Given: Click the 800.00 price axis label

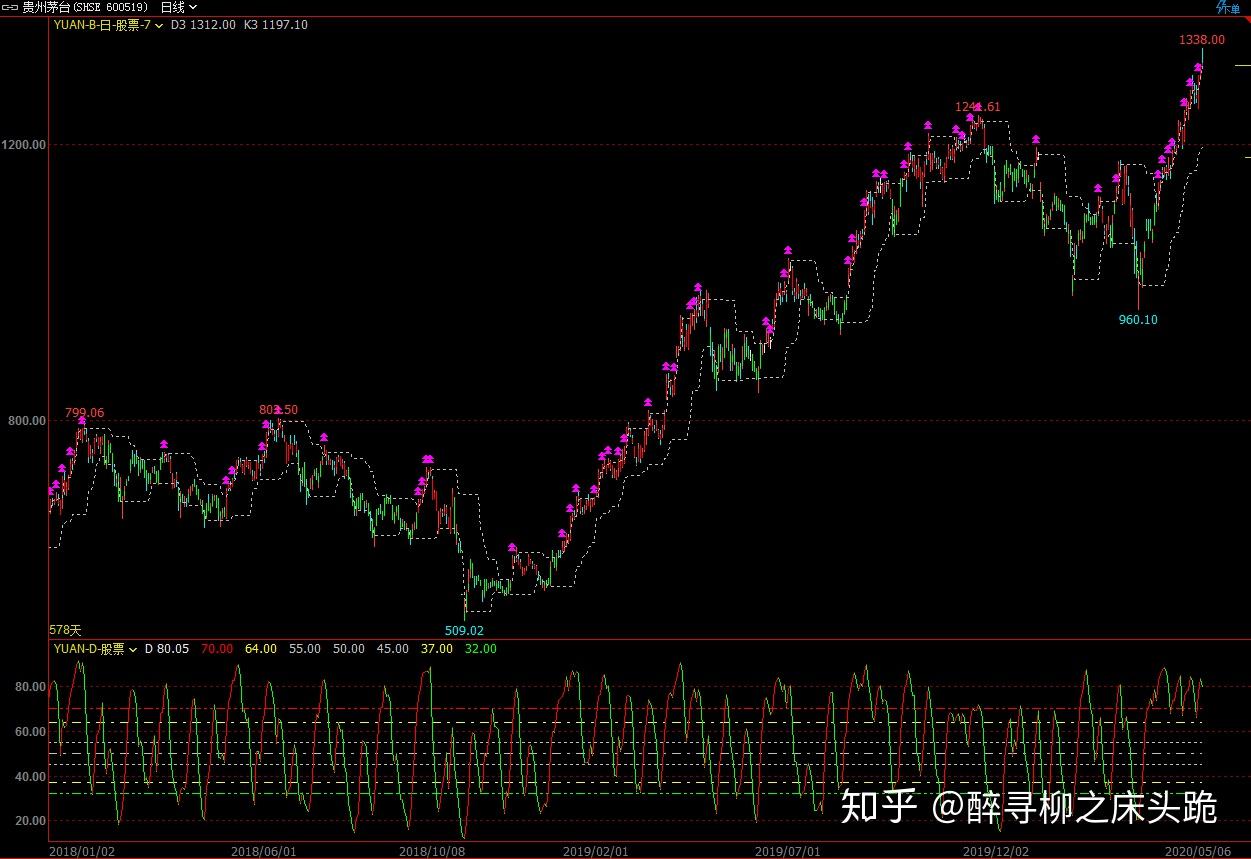Looking at the screenshot, I should 25,421.
